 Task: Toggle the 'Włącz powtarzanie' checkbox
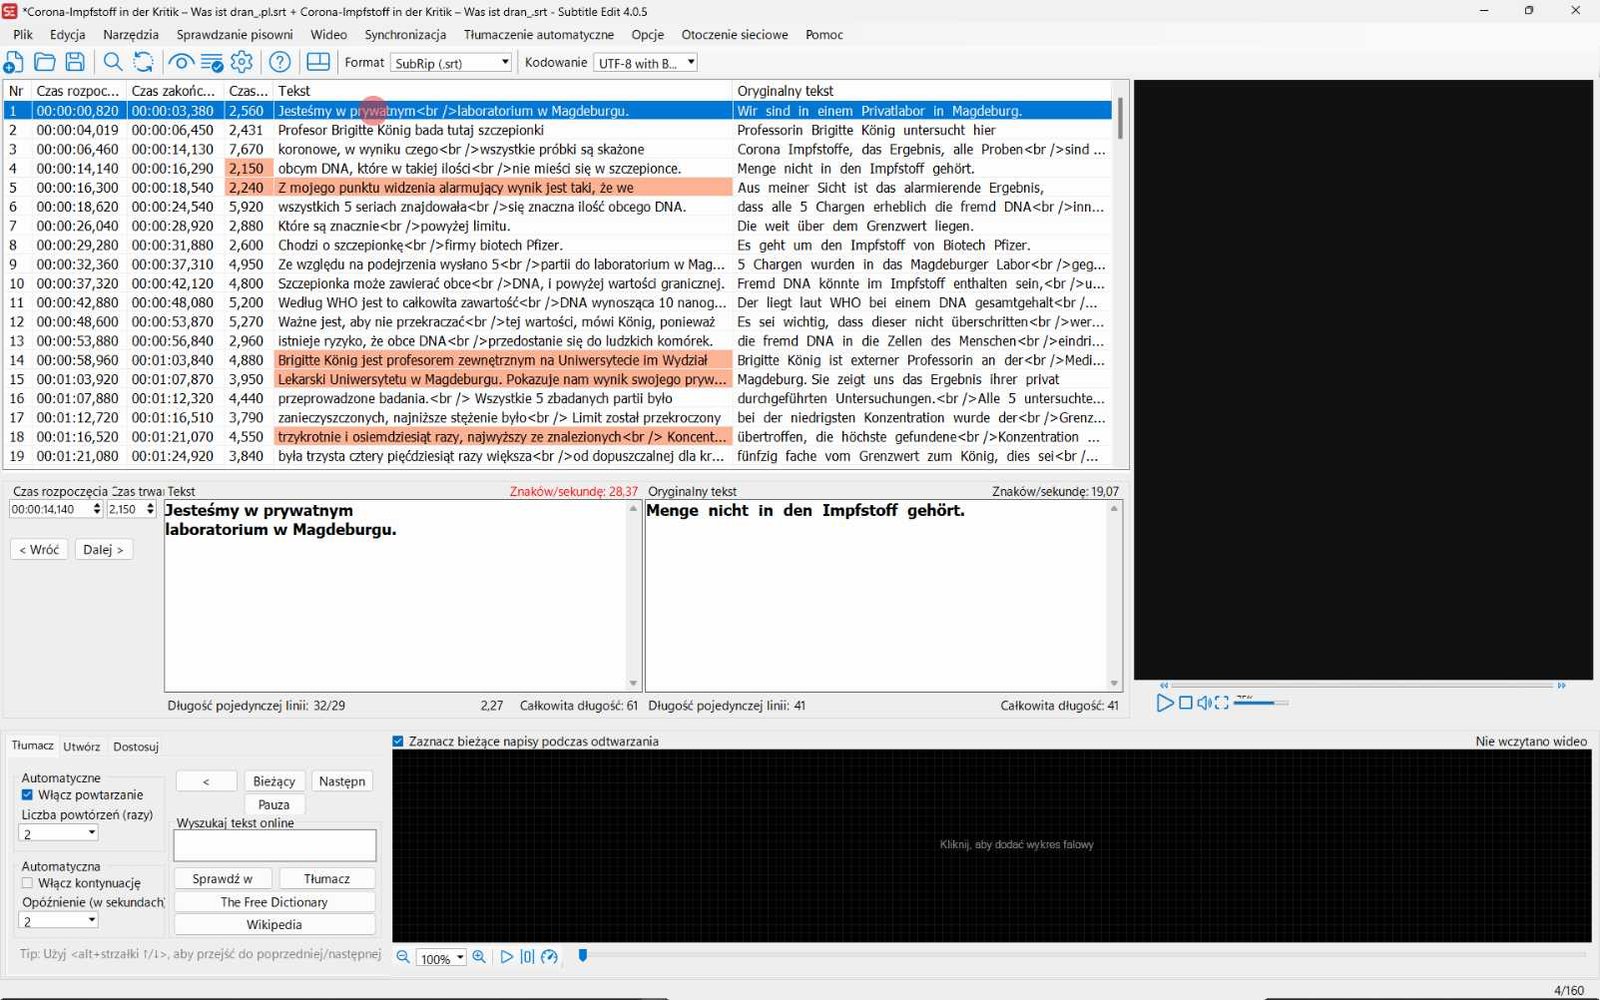[27, 795]
